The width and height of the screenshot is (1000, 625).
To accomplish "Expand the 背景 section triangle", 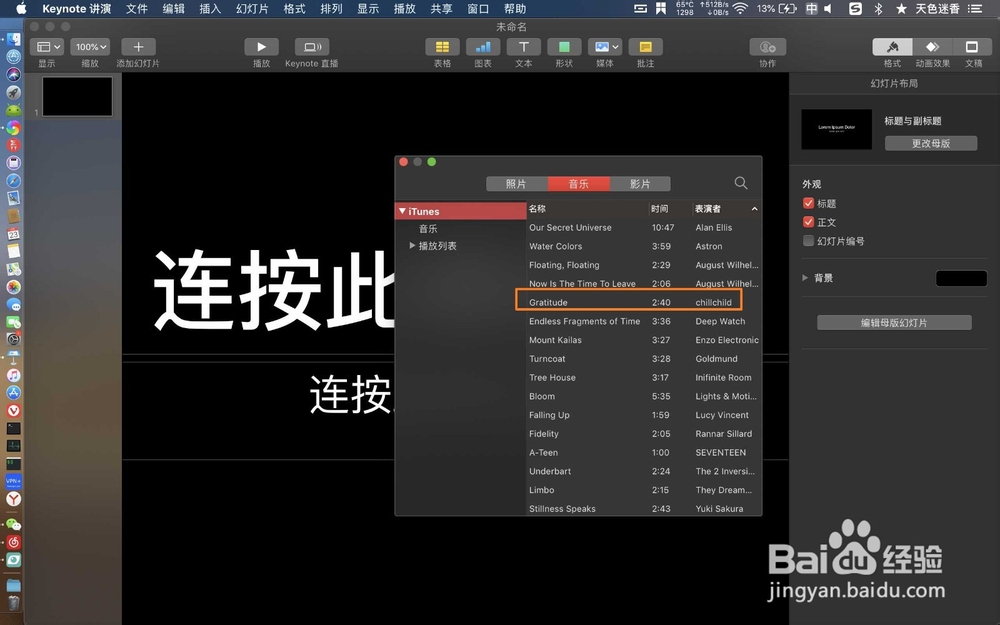I will point(805,278).
